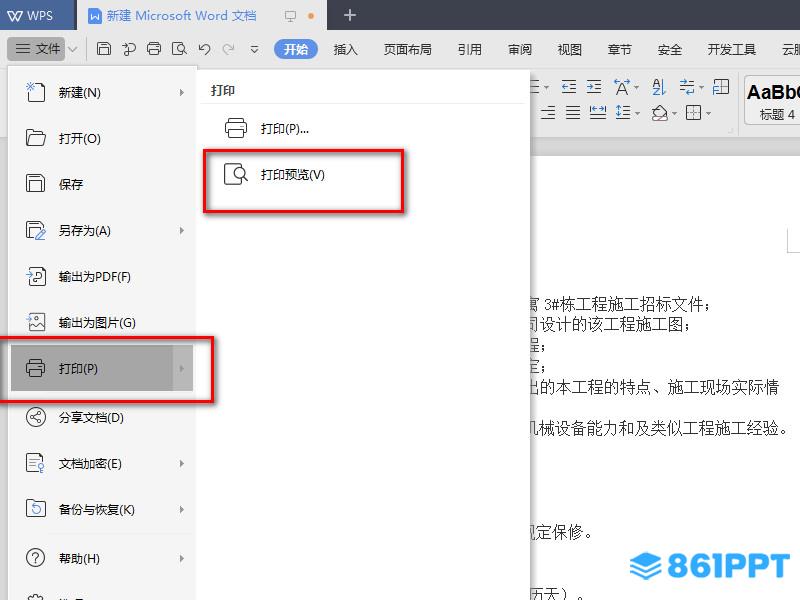Click the screen display icon in document tab
This screenshot has height=600, width=800.
click(x=290, y=16)
